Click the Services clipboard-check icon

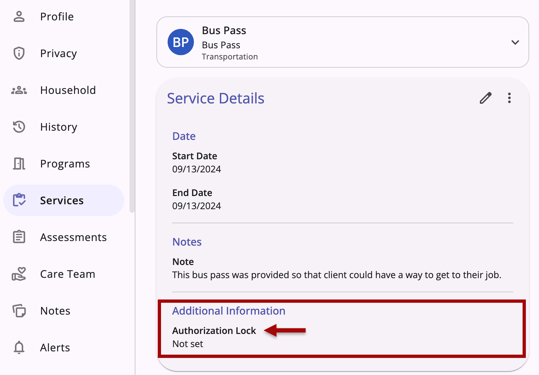click(x=19, y=200)
